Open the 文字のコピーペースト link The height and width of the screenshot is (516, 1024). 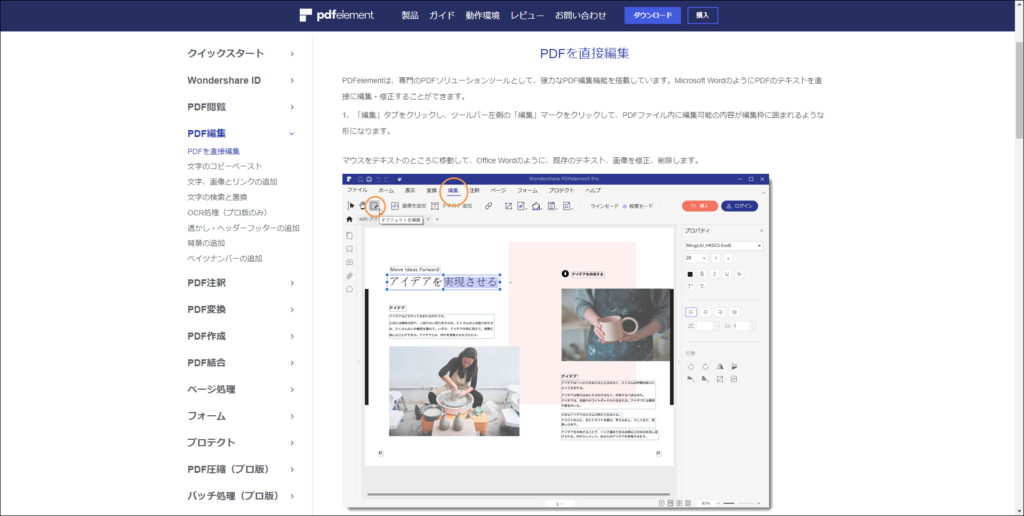225,167
